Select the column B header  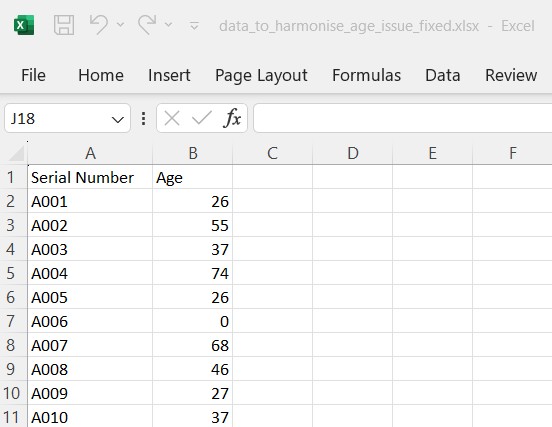coord(193,153)
